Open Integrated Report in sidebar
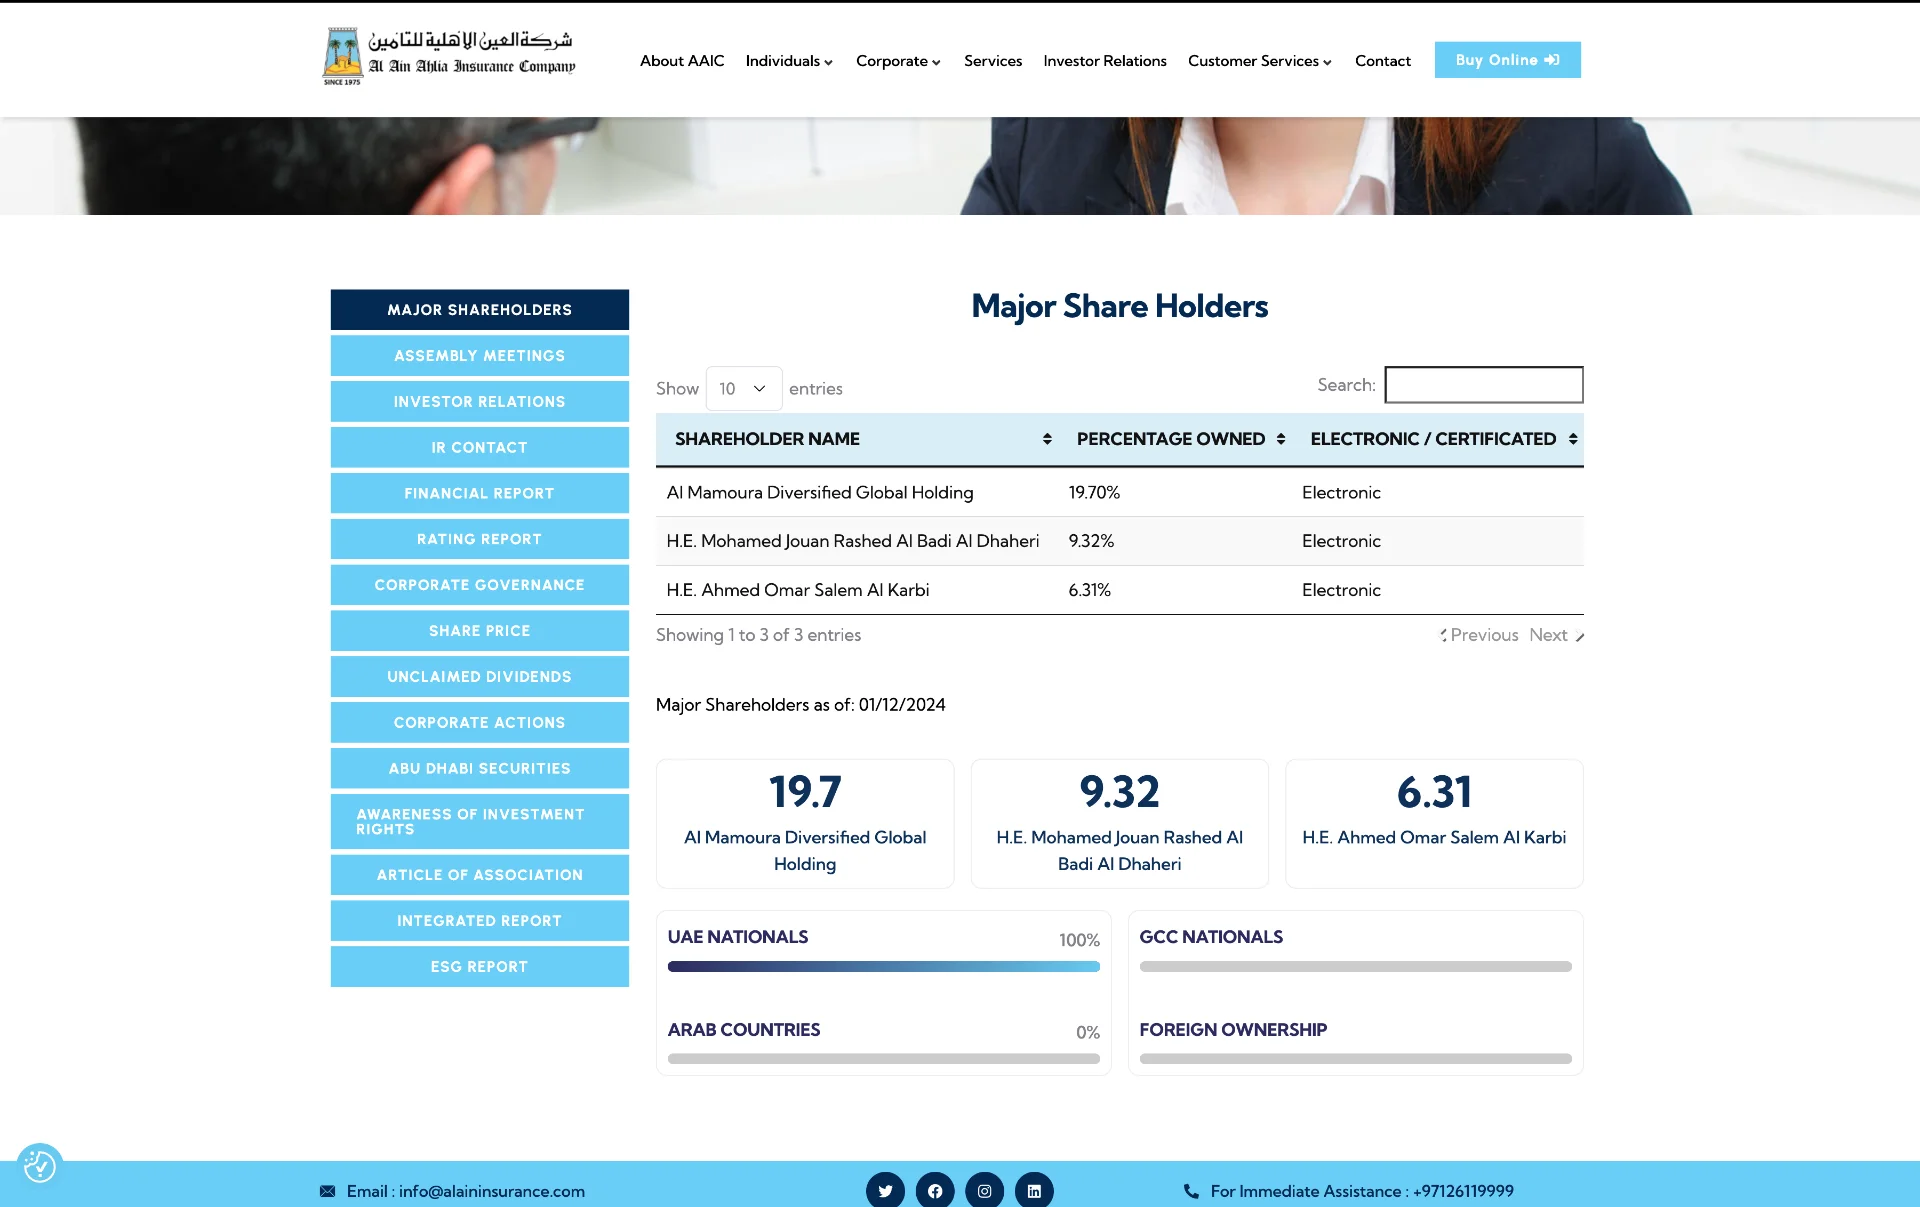Screen dimensions: 1920x1207 tap(480, 921)
